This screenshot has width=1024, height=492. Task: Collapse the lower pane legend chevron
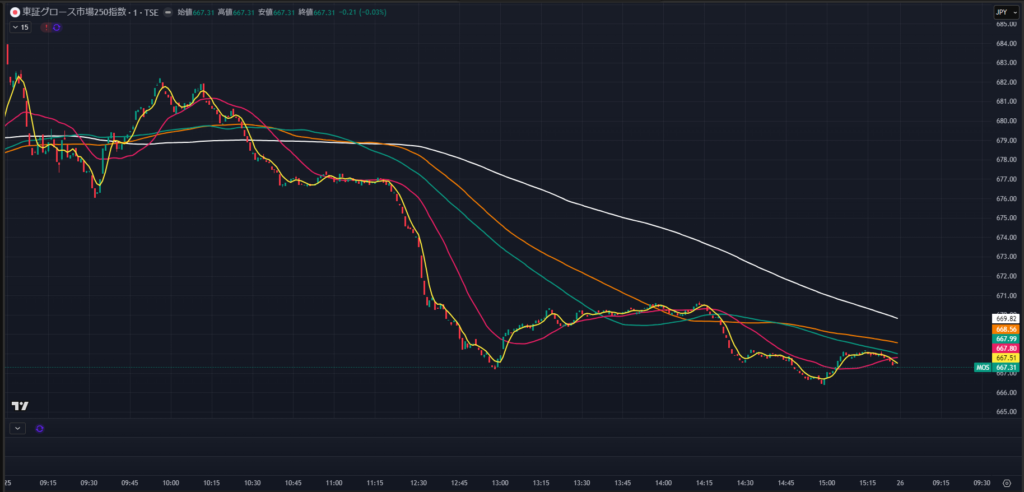[x=17, y=428]
